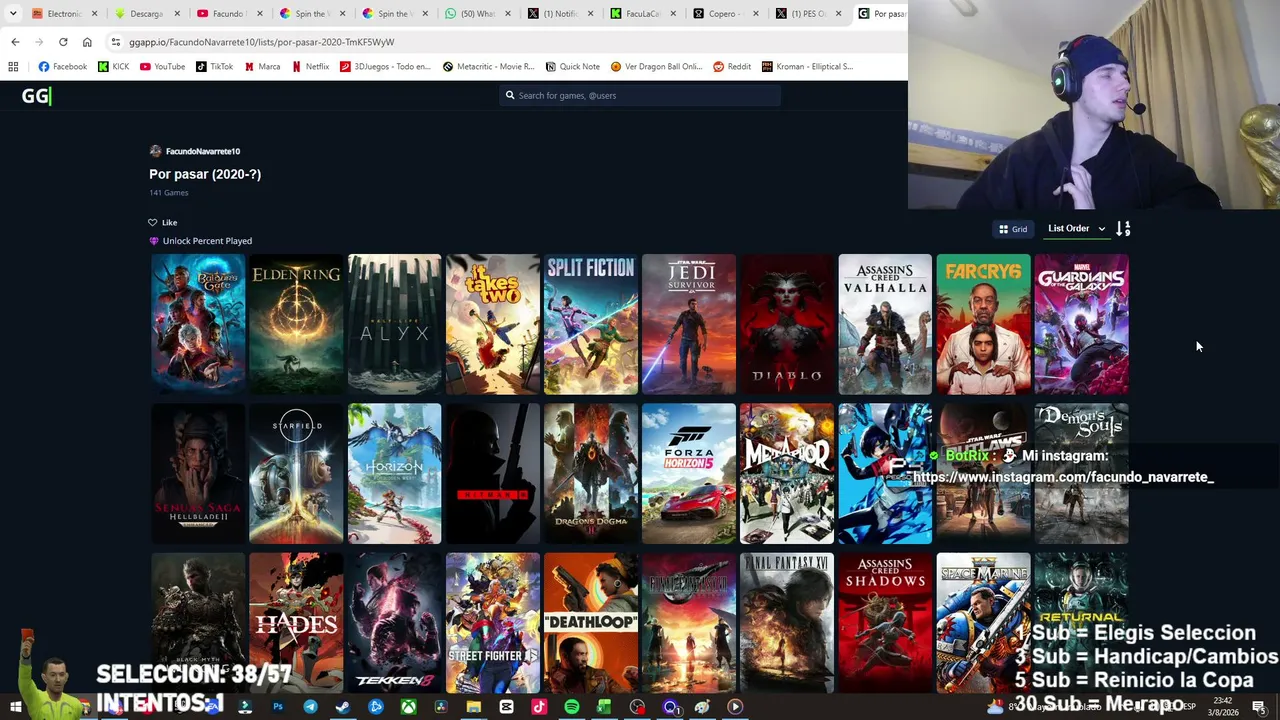Close the Electronic browser tab
Screen dimensions: 1280x720
coord(95,14)
